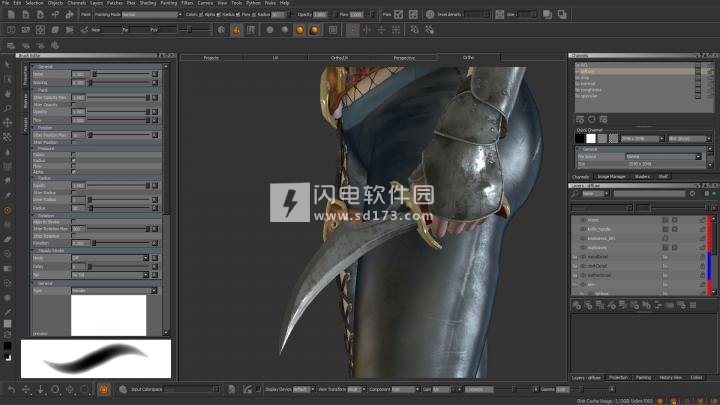This screenshot has height=405, width=720.
Task: Click the Brush Editor Opacity slider
Action: pyautogui.click(x=118, y=112)
